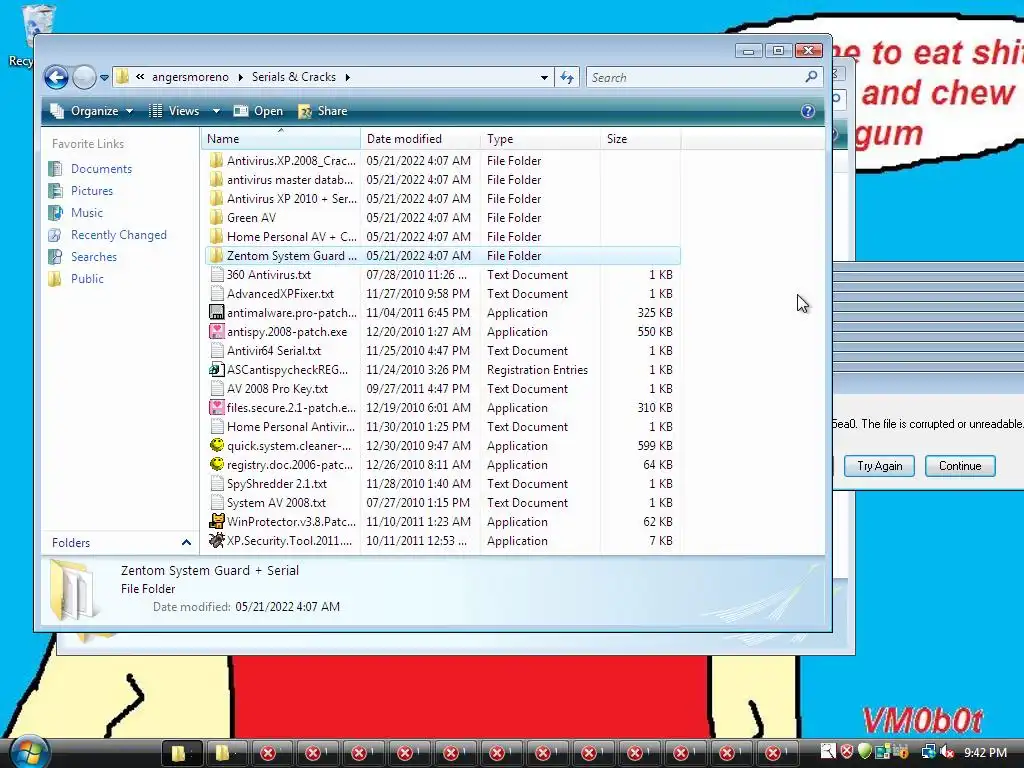The width and height of the screenshot is (1024, 768).
Task: Open Recently Changed favorite link
Action: (118, 234)
